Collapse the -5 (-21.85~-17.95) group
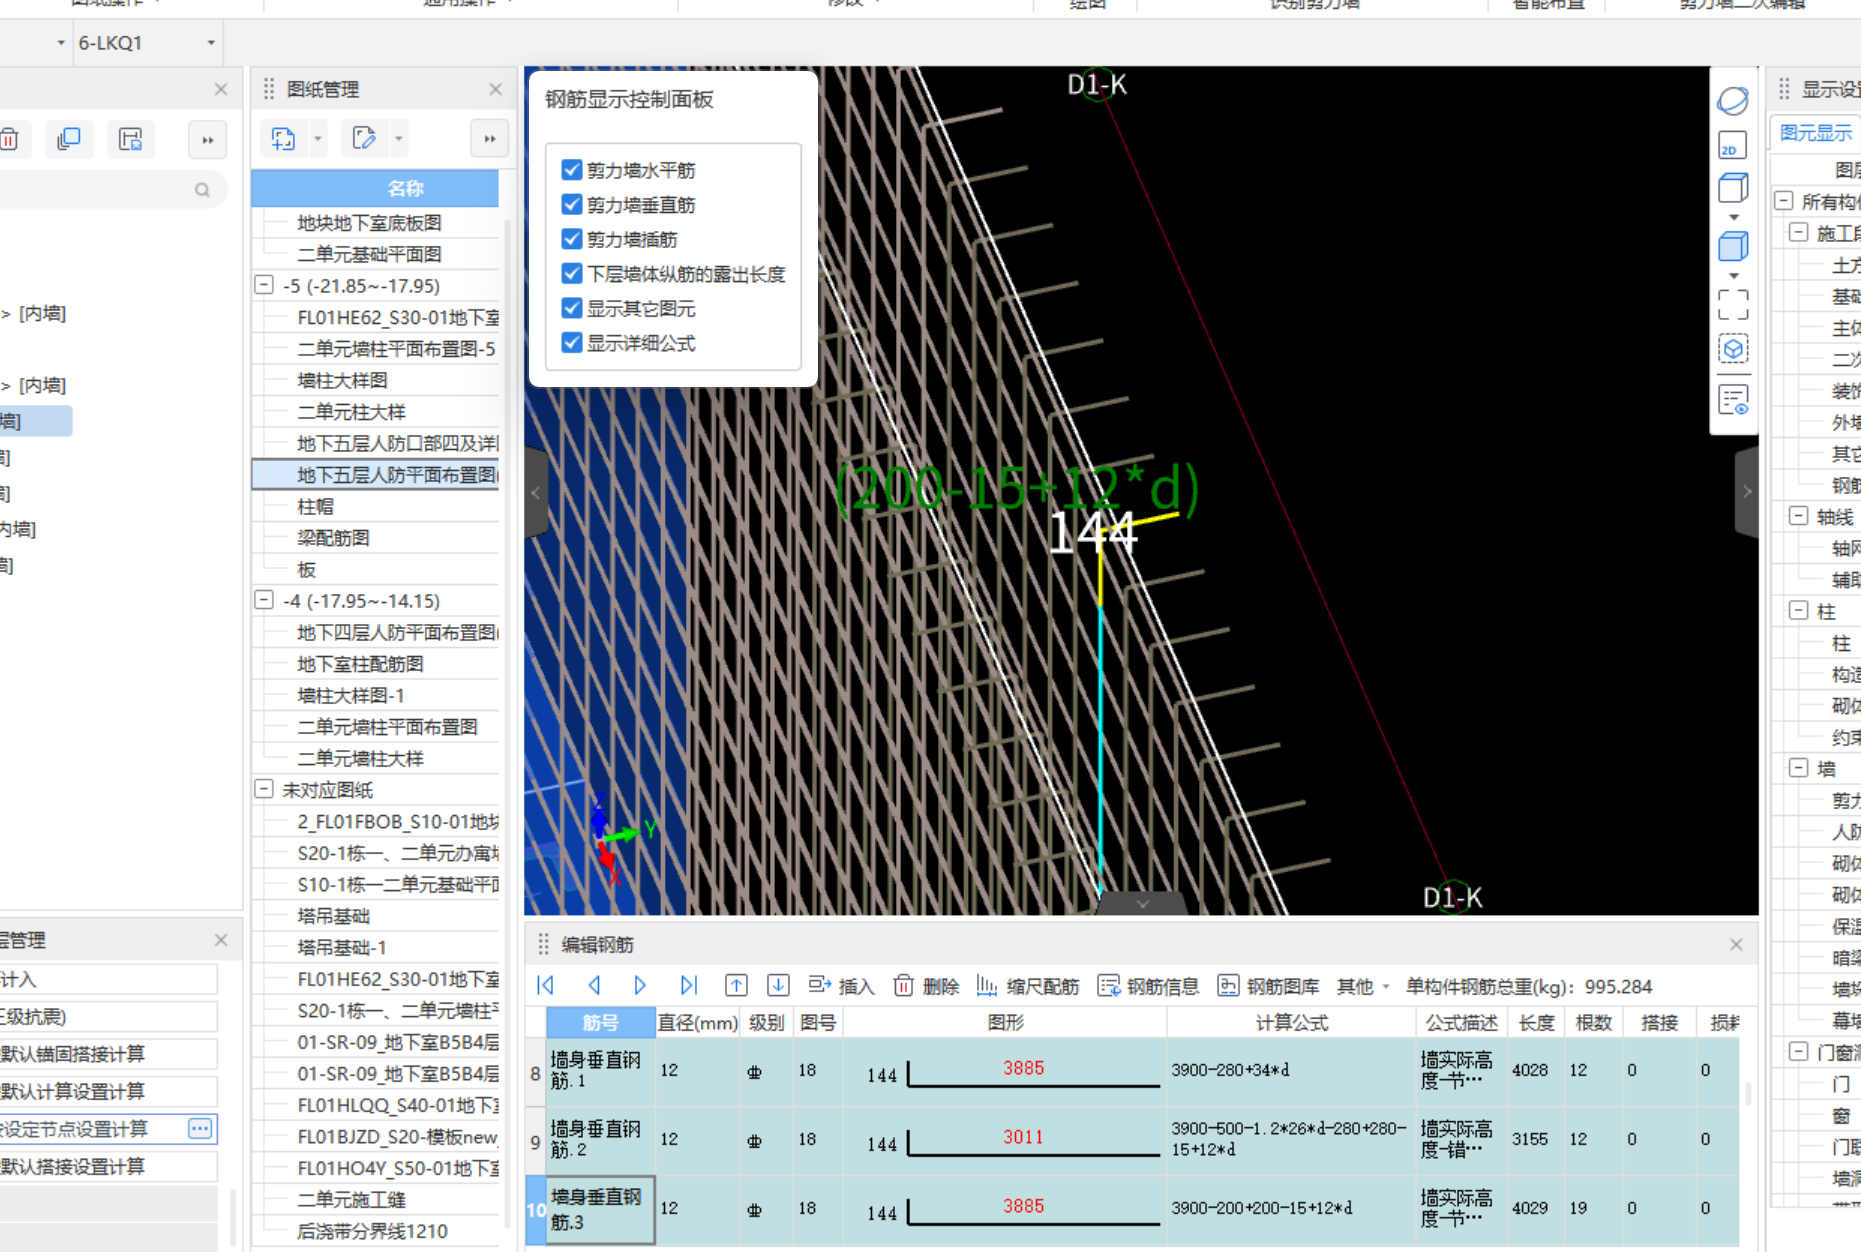The image size is (1861, 1252). (264, 285)
